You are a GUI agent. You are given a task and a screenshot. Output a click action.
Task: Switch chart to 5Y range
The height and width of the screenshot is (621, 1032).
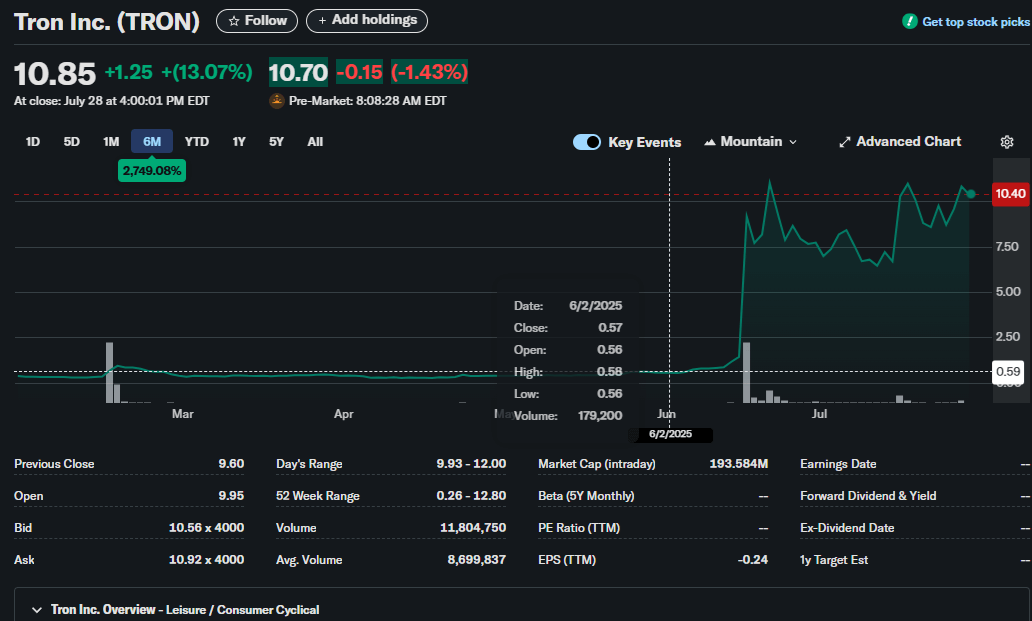coord(276,141)
